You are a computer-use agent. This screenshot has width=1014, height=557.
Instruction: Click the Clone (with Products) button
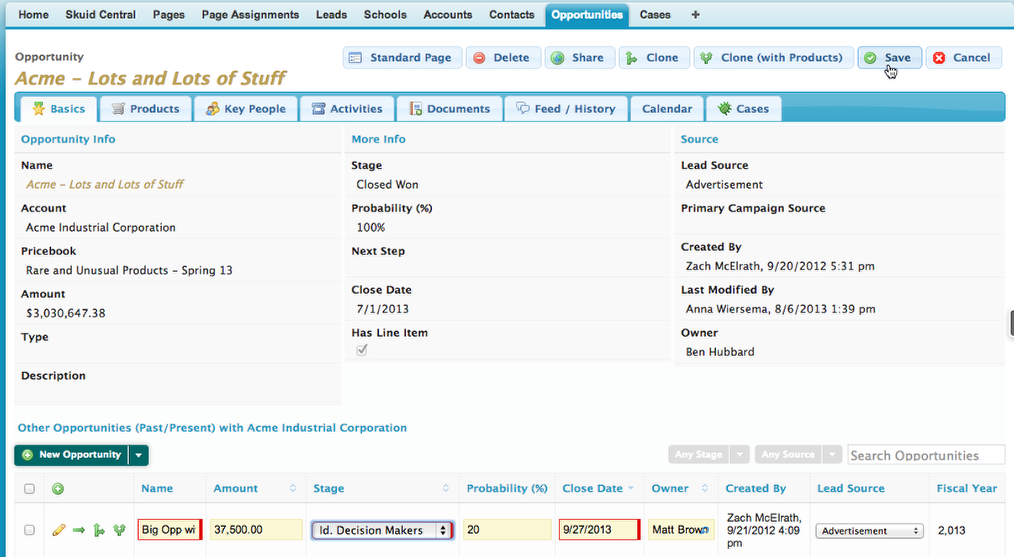(773, 58)
